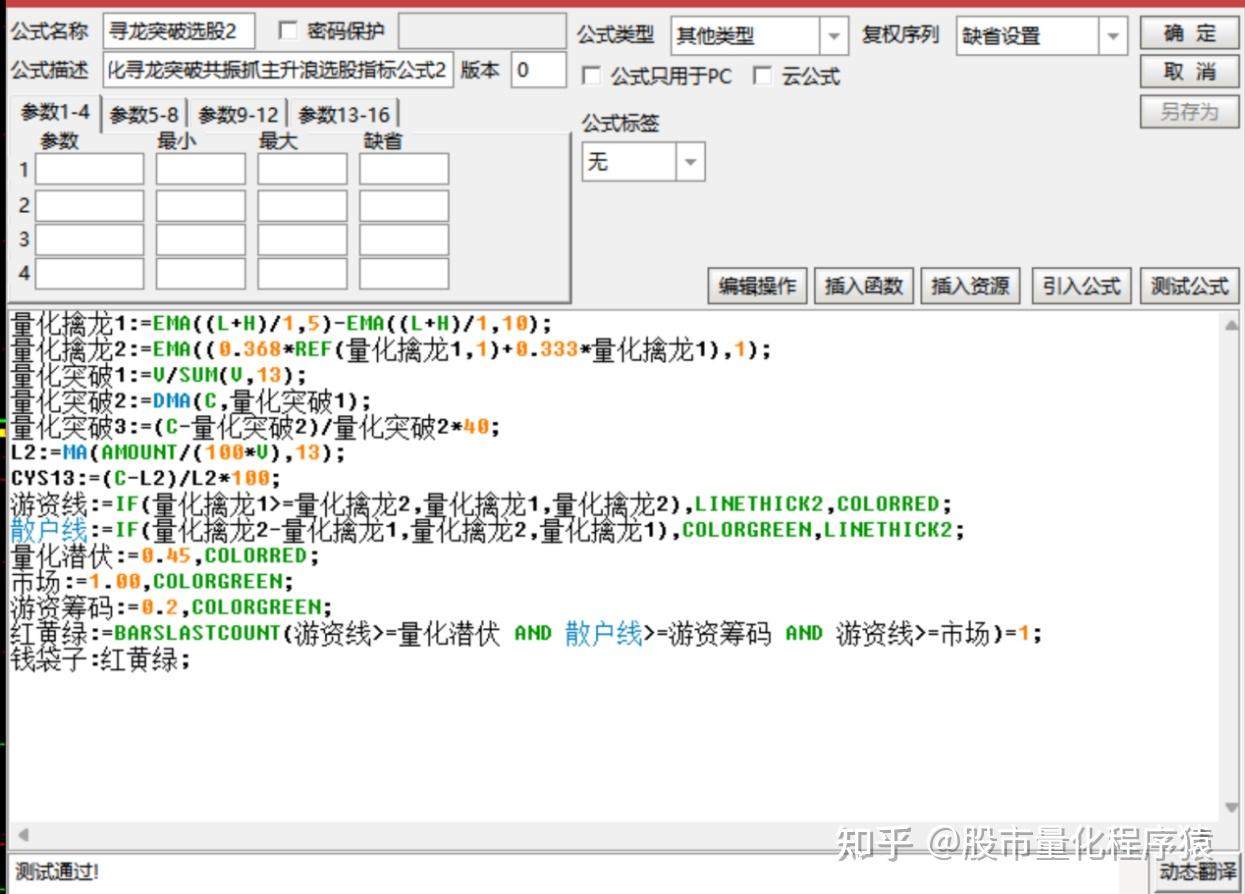Image resolution: width=1245 pixels, height=894 pixels.
Task: Click the code line starting 游资线:=IF
Action: point(481,504)
